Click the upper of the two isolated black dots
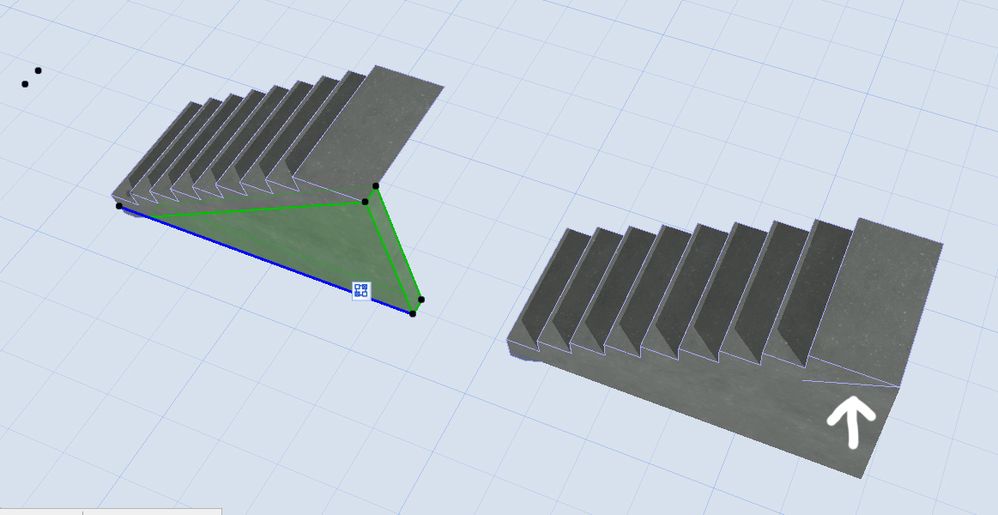 [38, 71]
